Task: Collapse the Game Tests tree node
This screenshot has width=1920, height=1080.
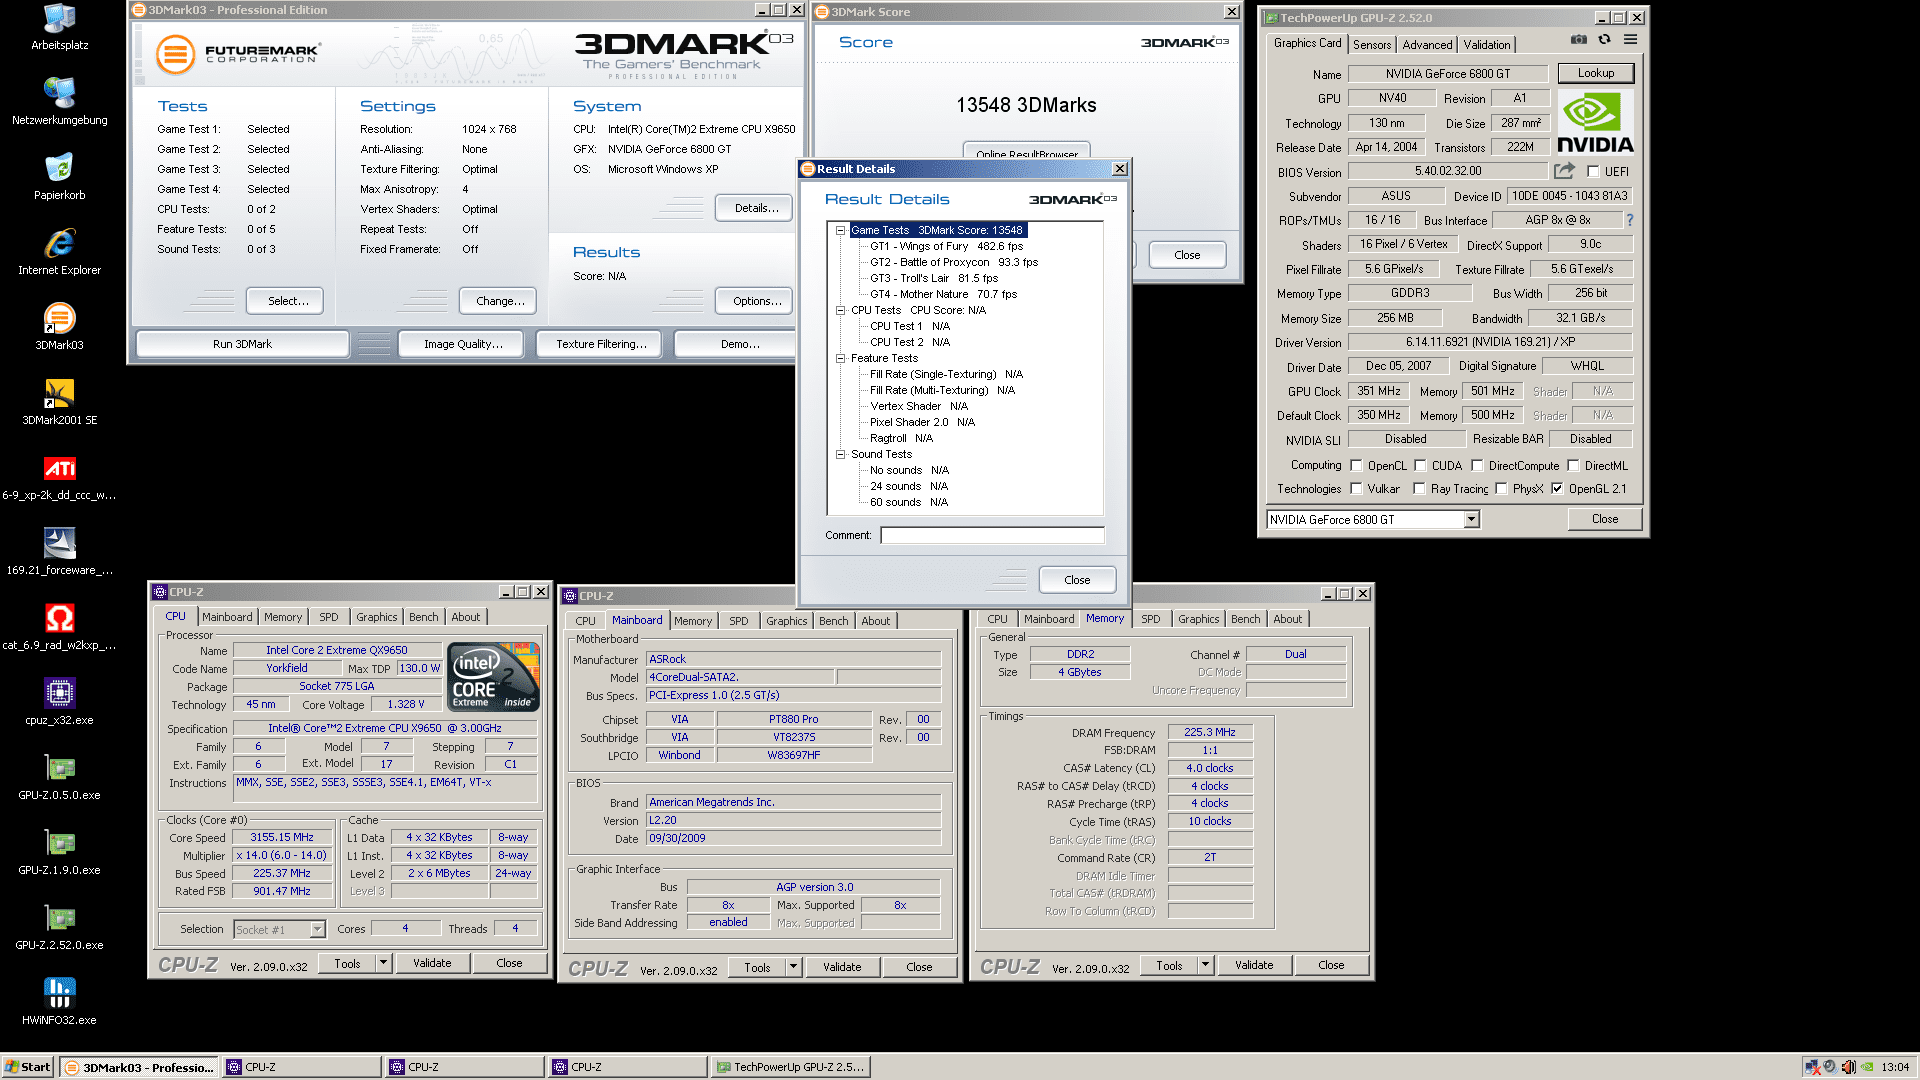Action: tap(841, 230)
